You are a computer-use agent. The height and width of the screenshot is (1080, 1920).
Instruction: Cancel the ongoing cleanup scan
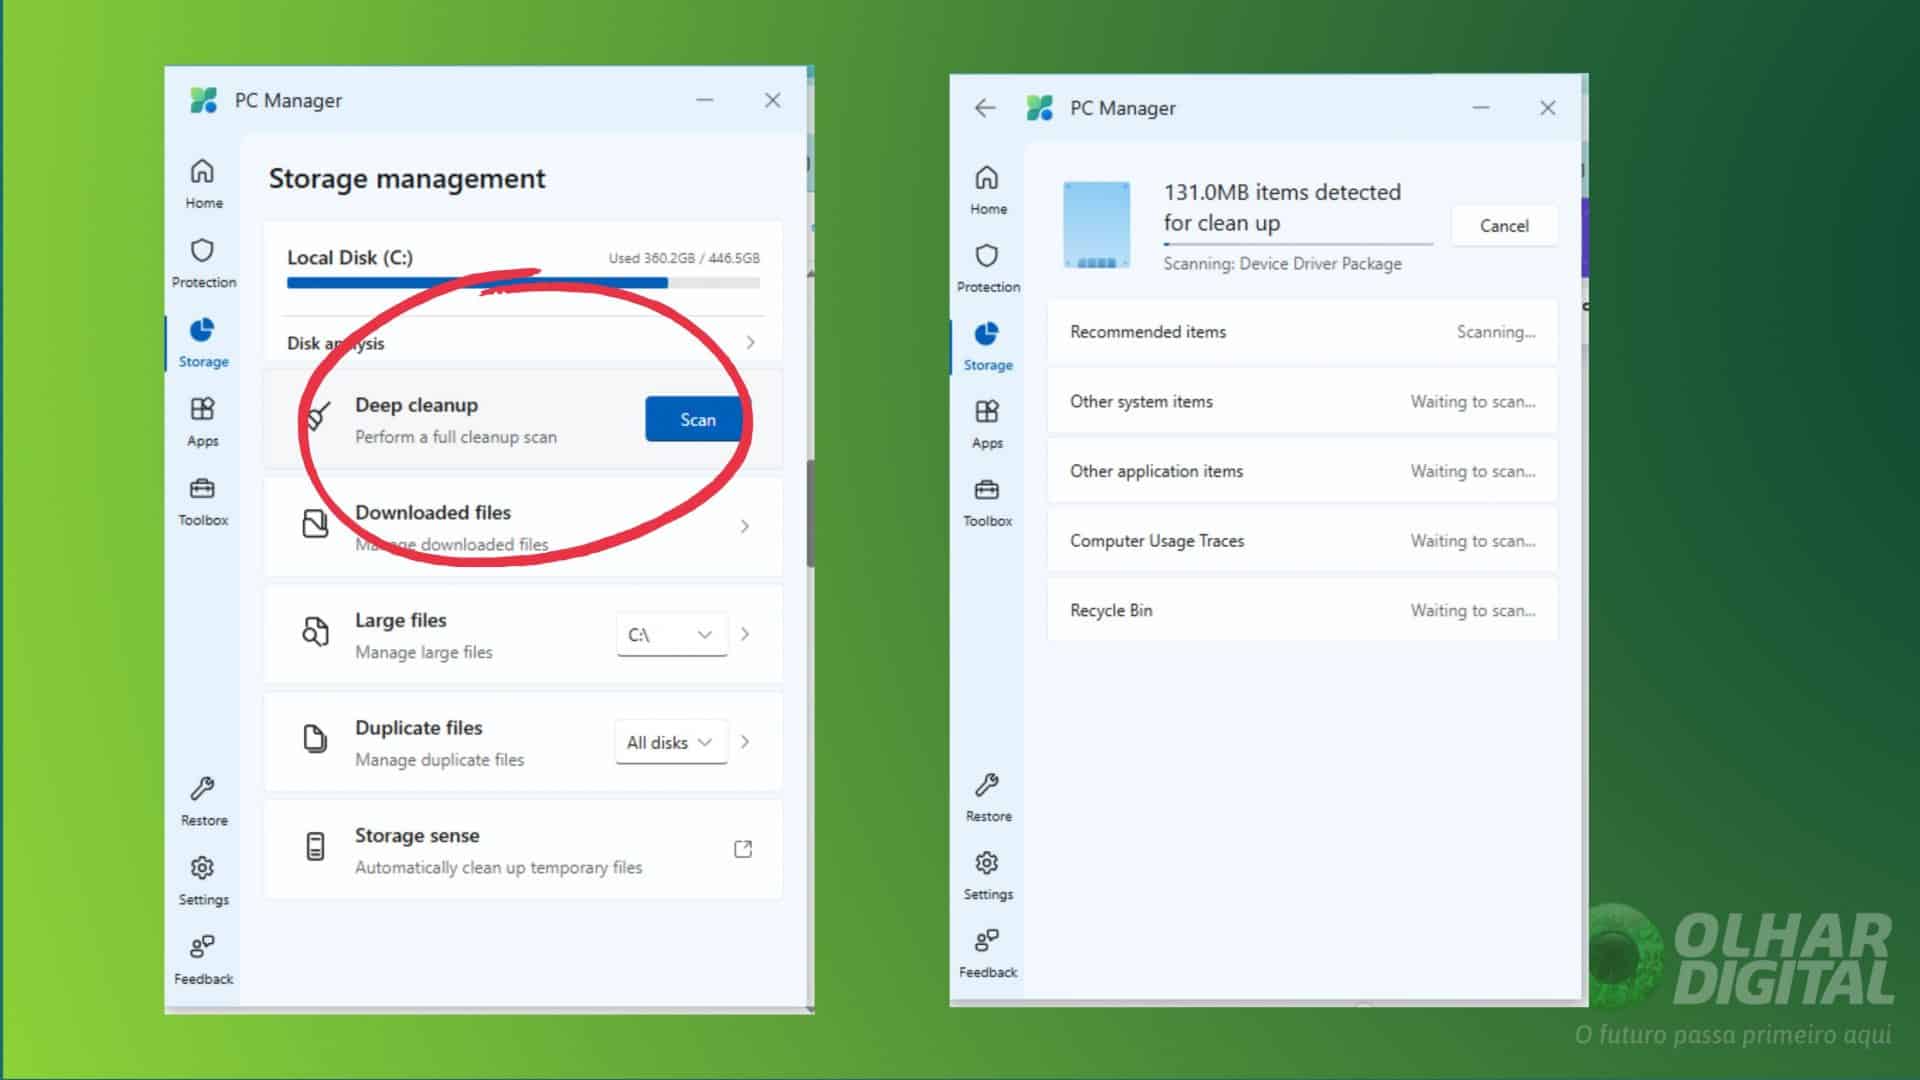pos(1503,225)
